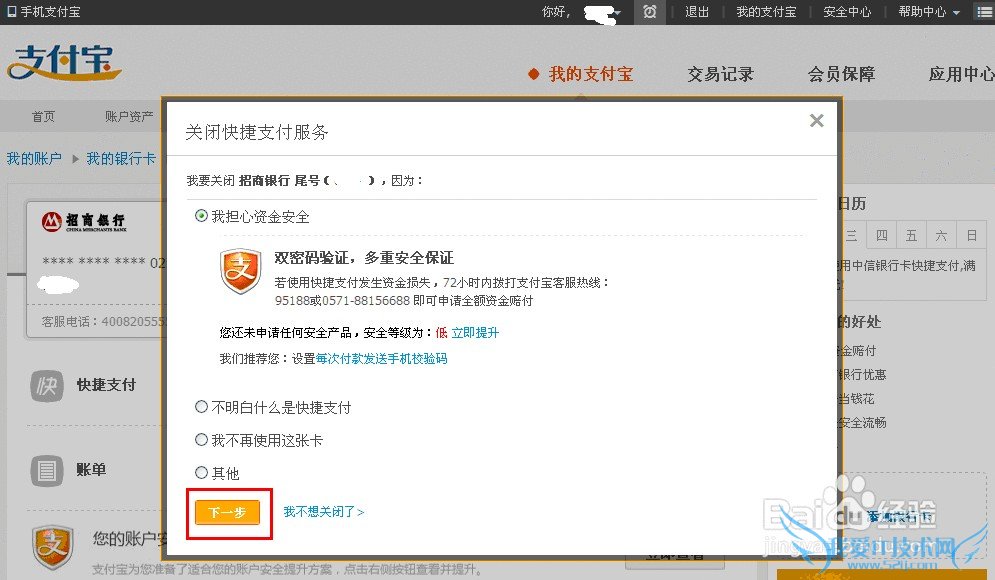995x580 pixels.
Task: Click the 五 weekday calendar cell
Action: coord(911,236)
